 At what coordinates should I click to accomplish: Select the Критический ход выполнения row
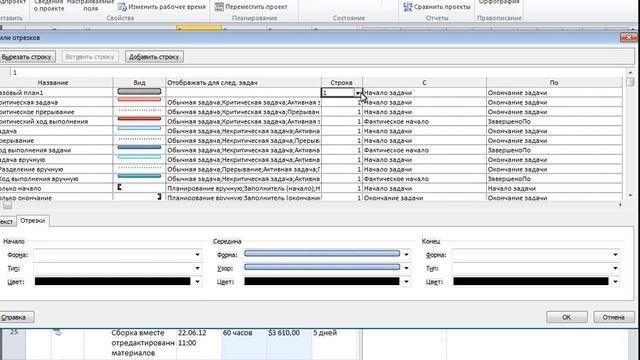pyautogui.click(x=44, y=122)
